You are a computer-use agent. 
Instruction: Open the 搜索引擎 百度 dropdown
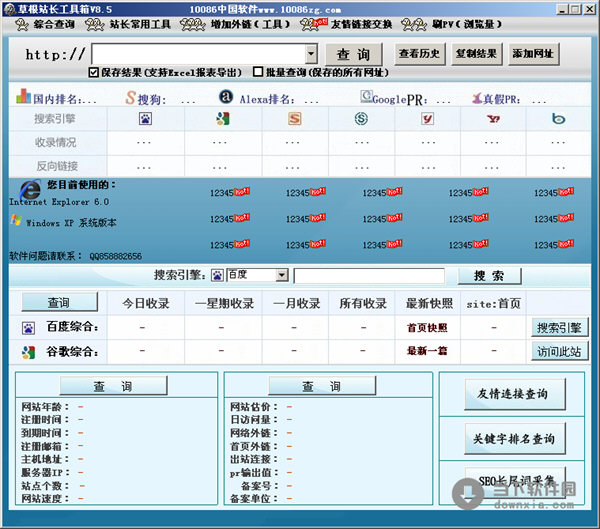pyautogui.click(x=281, y=275)
